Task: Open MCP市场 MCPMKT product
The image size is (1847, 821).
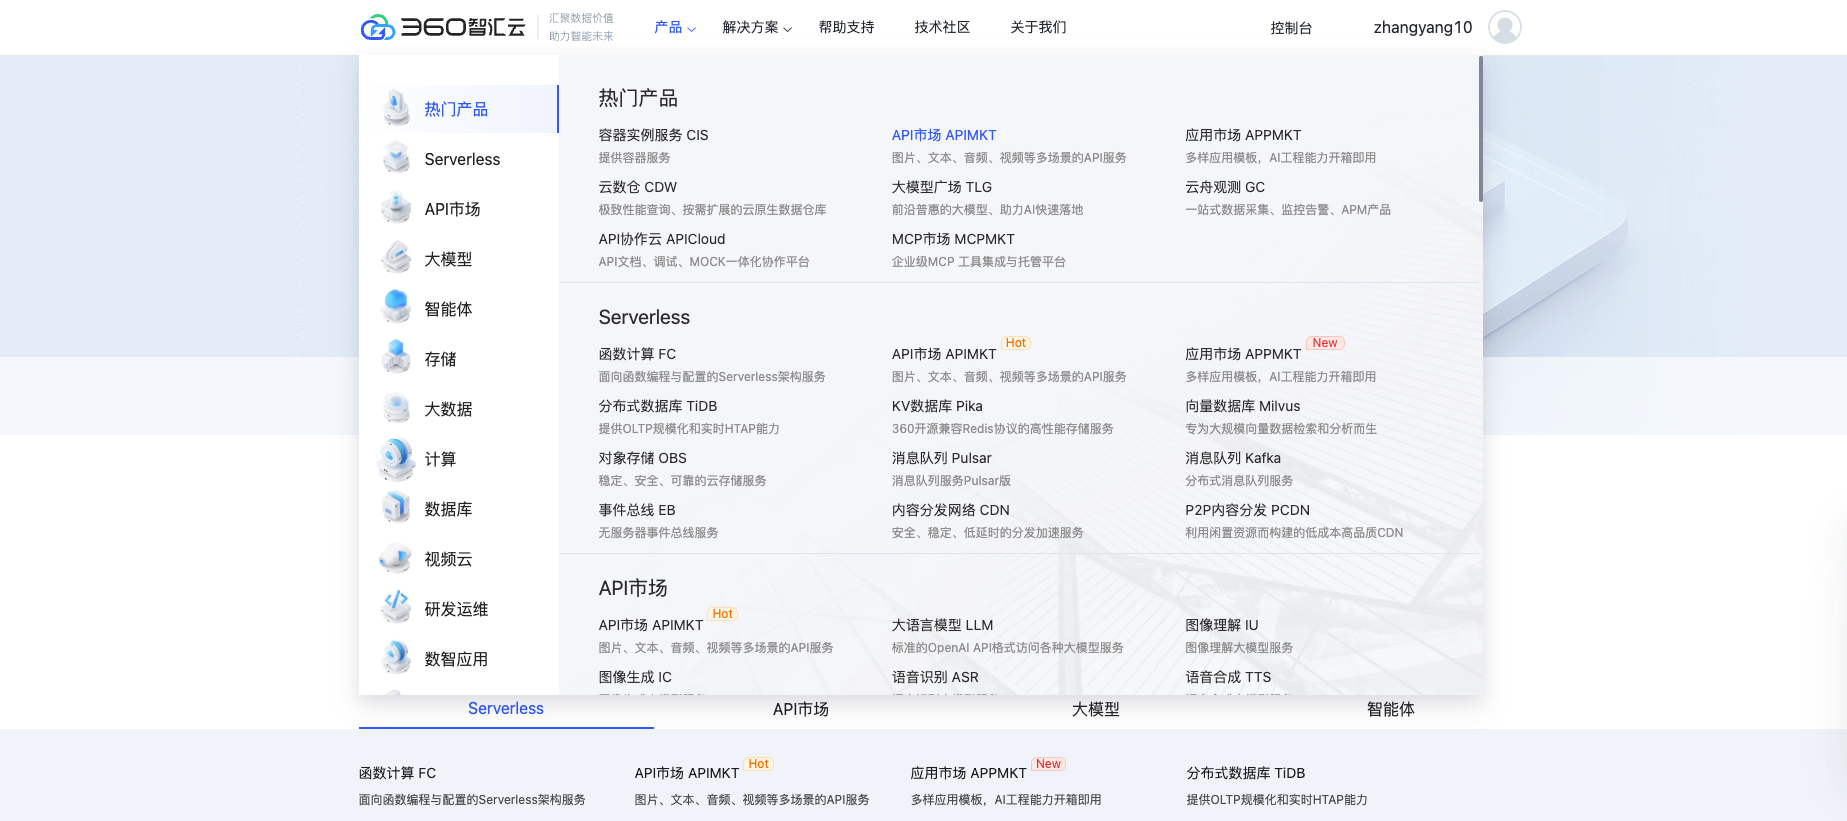Action: click(953, 239)
